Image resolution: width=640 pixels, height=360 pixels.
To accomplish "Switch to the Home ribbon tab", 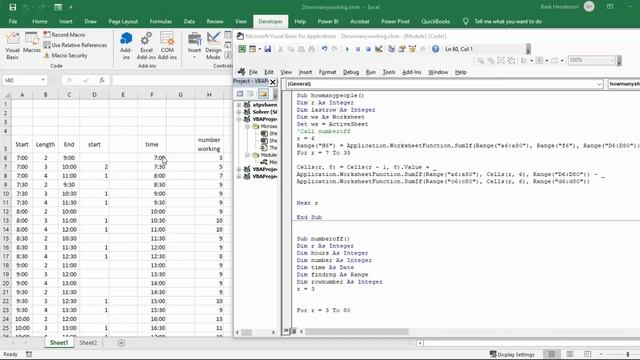I will click(40, 21).
